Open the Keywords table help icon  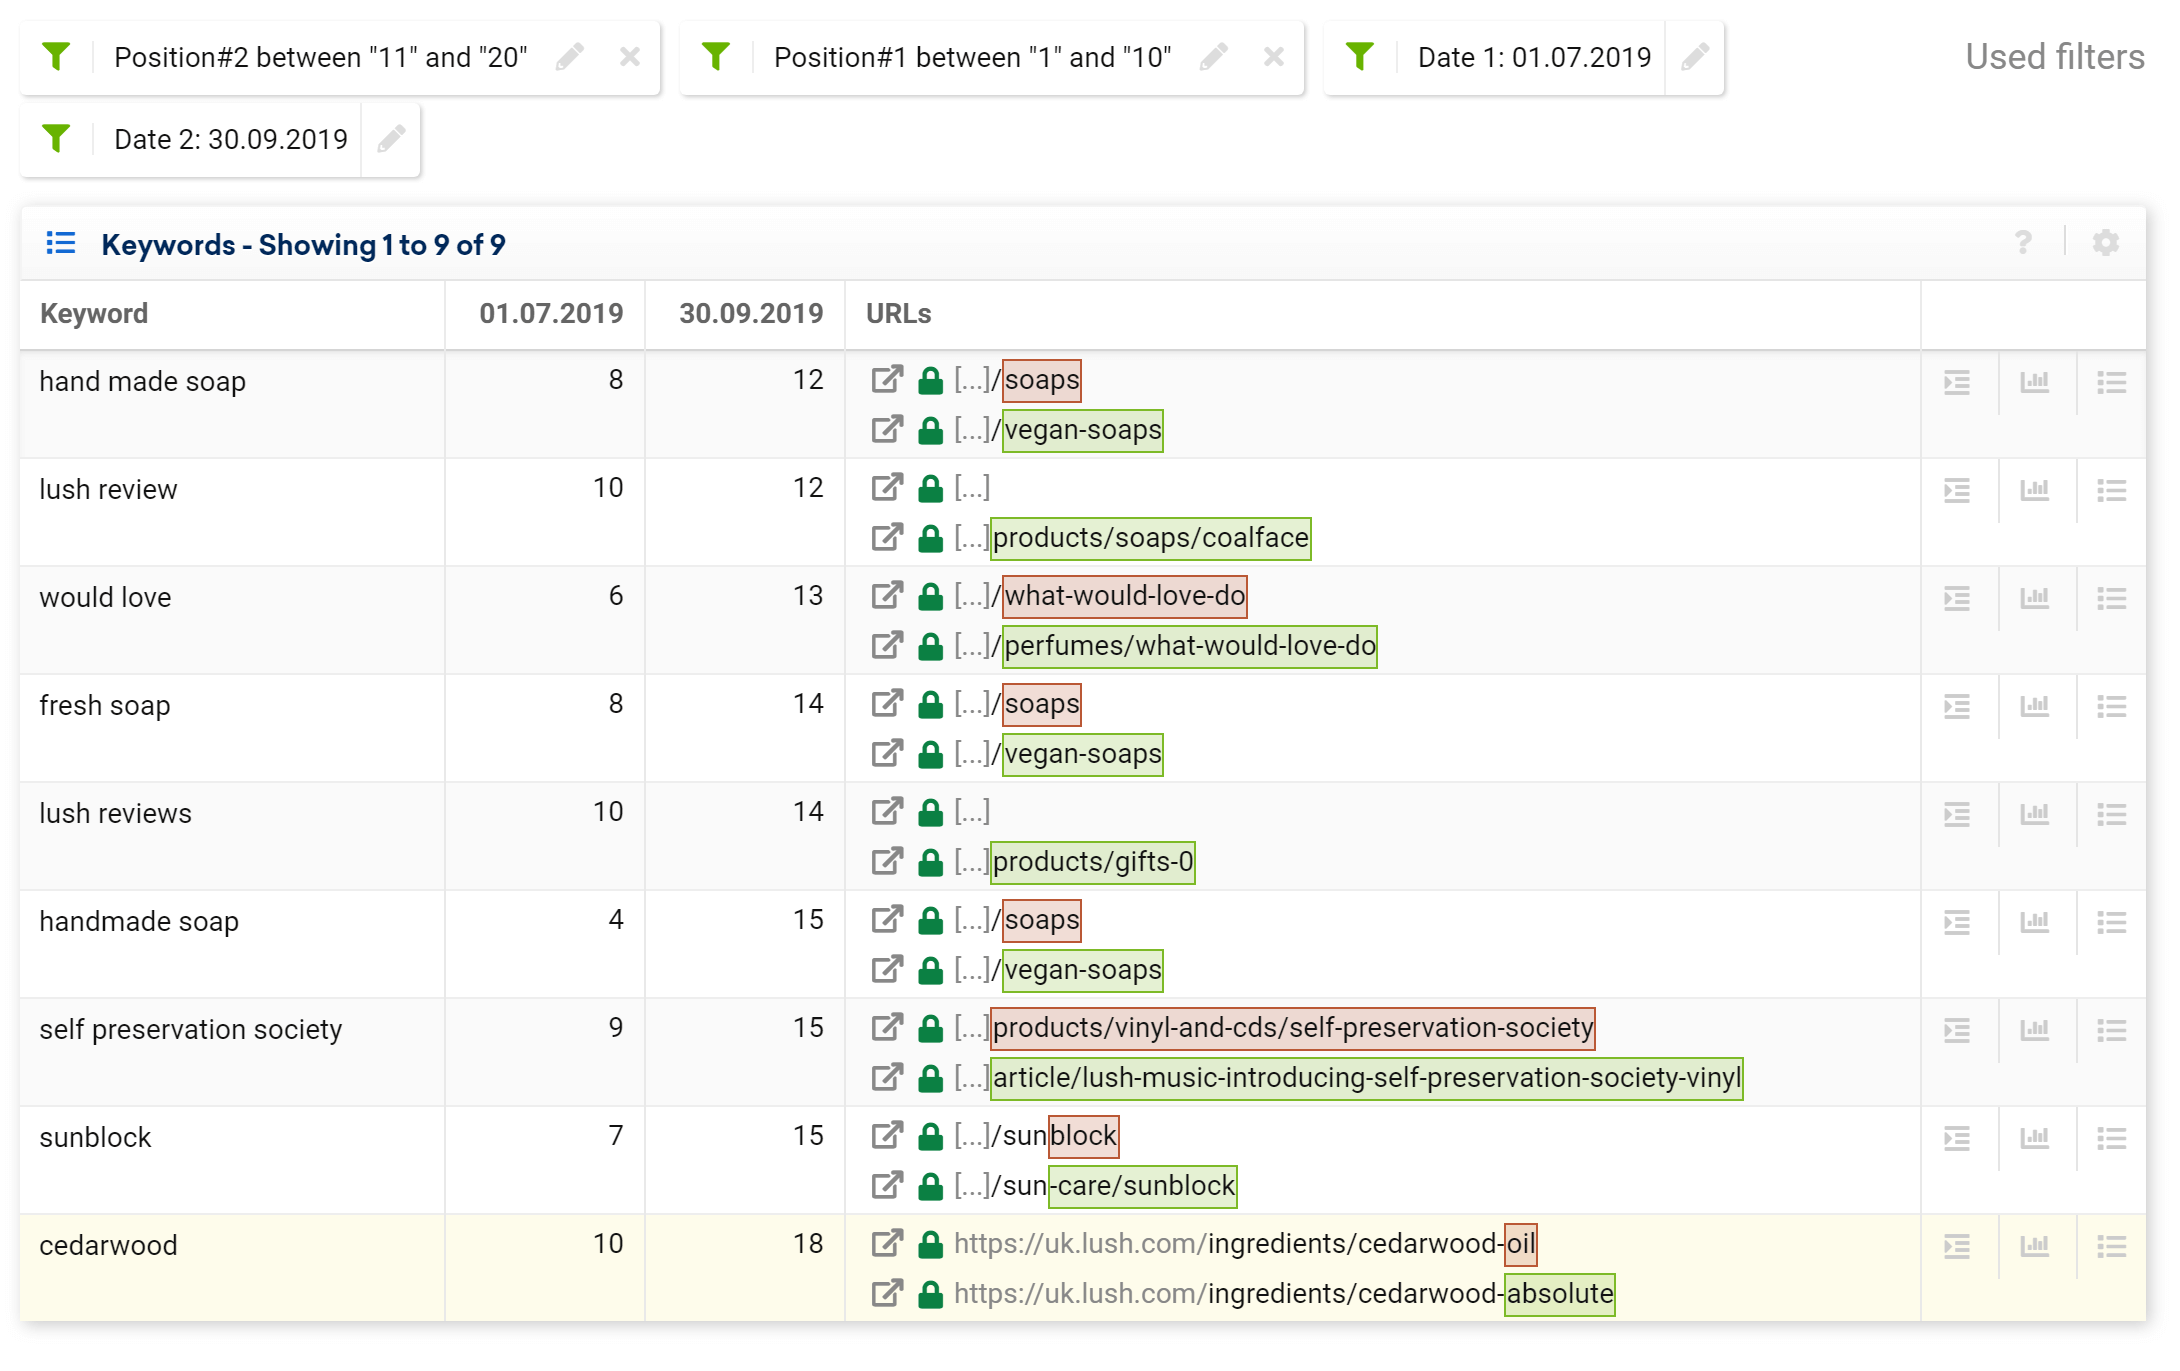point(2023,243)
